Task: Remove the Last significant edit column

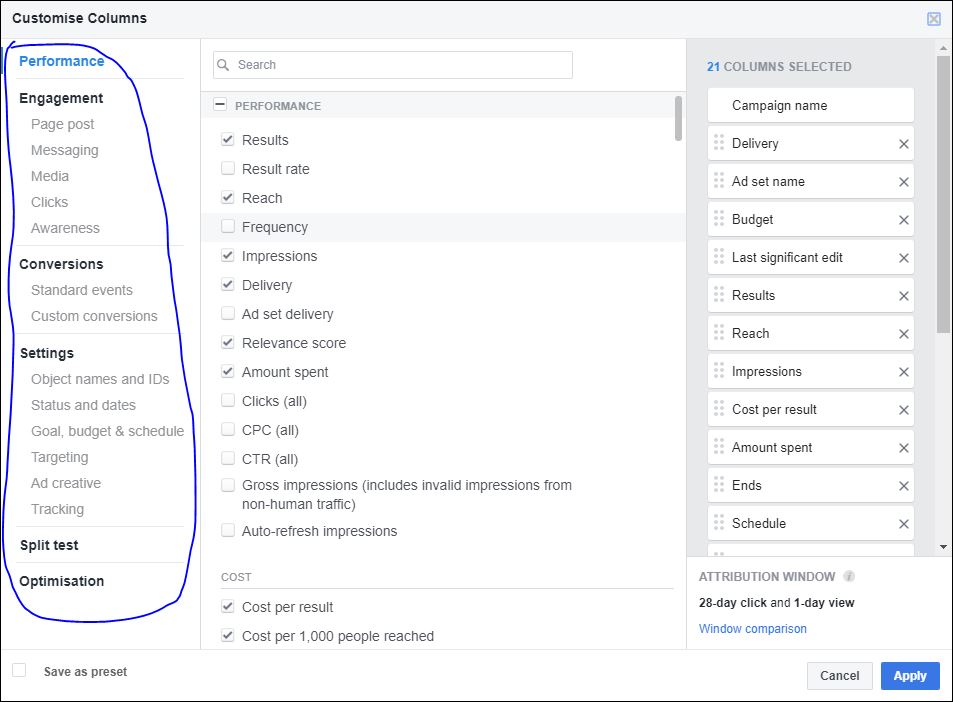Action: 903,257
